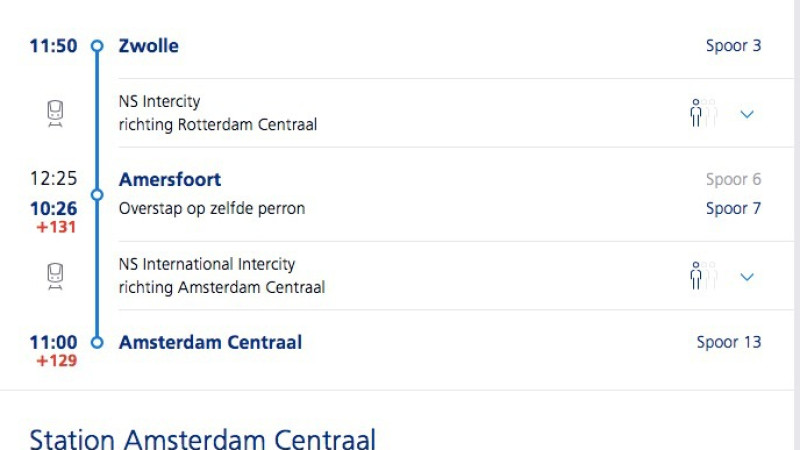Open the Amersfoort station link

tap(170, 180)
